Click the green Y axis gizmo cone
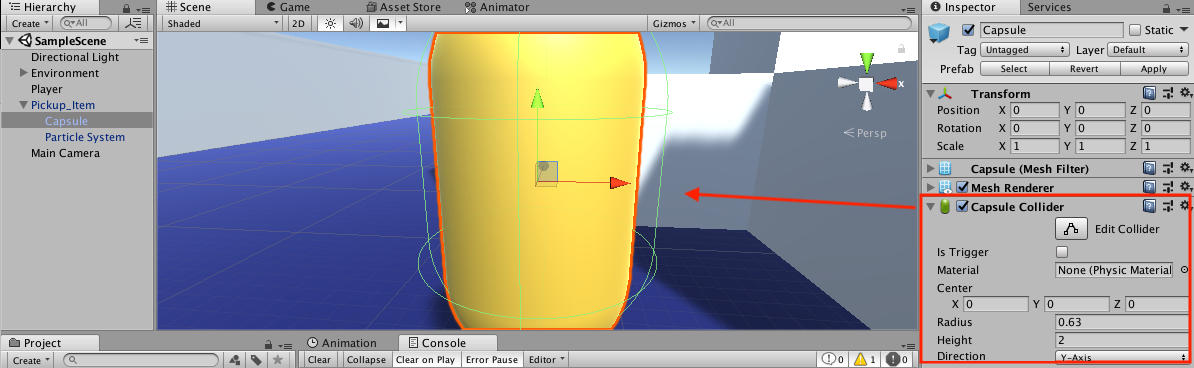The width and height of the screenshot is (1194, 368). pos(866,62)
